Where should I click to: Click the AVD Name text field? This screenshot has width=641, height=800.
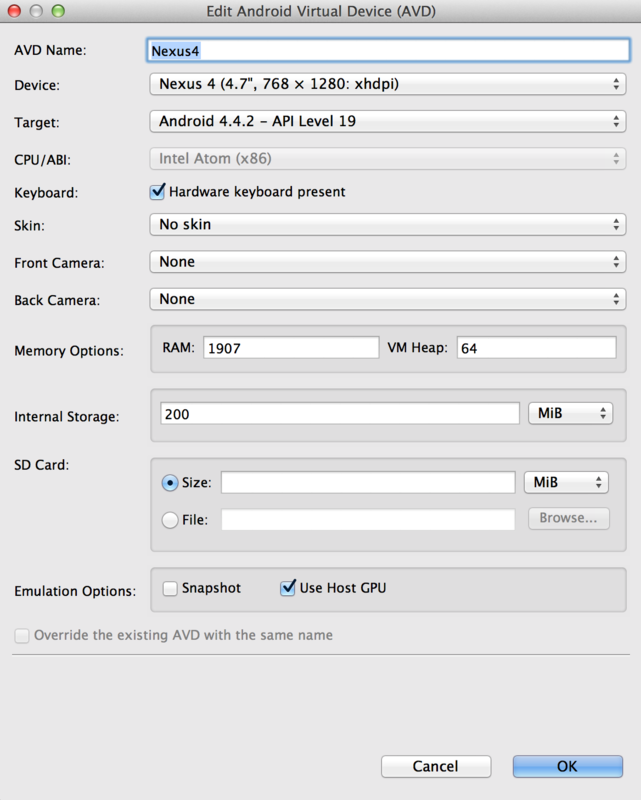[x=388, y=51]
